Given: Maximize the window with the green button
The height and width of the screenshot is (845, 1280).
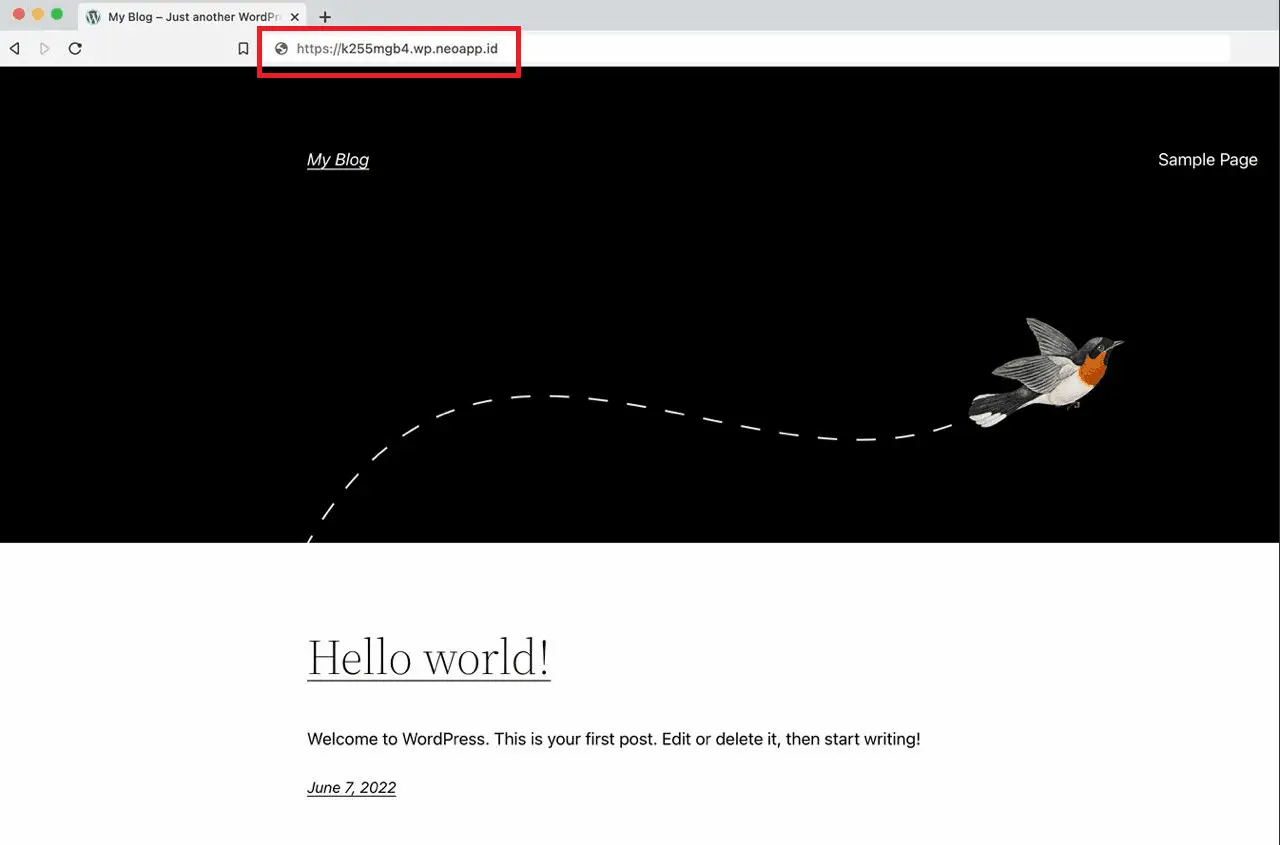Looking at the screenshot, I should tap(57, 15).
